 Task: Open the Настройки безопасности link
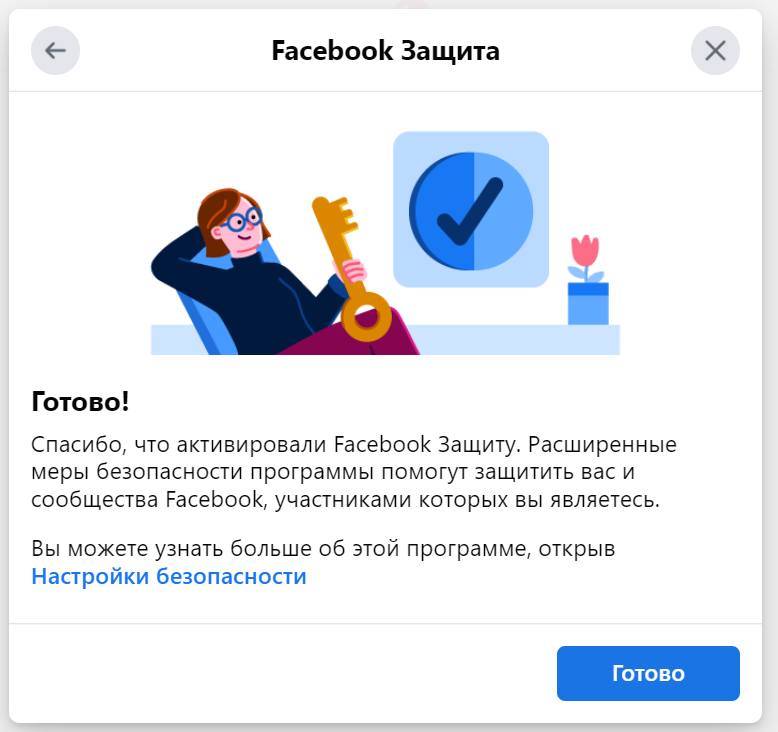coord(169,576)
